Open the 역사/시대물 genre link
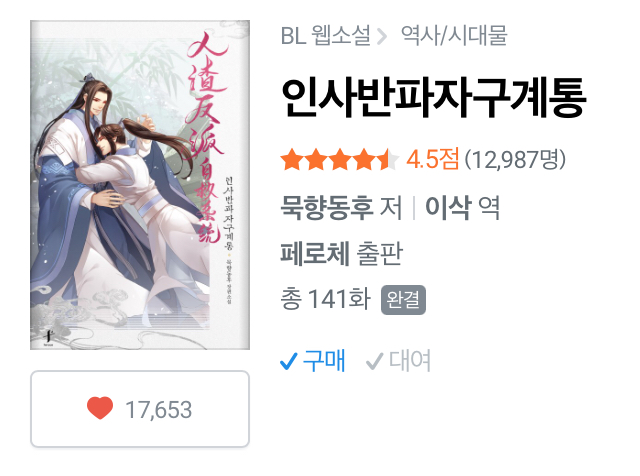Screen dimensions: 640x476 [454, 36]
